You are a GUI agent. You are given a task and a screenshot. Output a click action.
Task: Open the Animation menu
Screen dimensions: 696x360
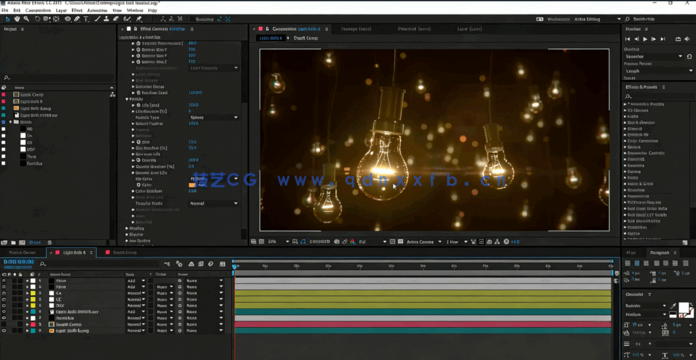point(97,10)
